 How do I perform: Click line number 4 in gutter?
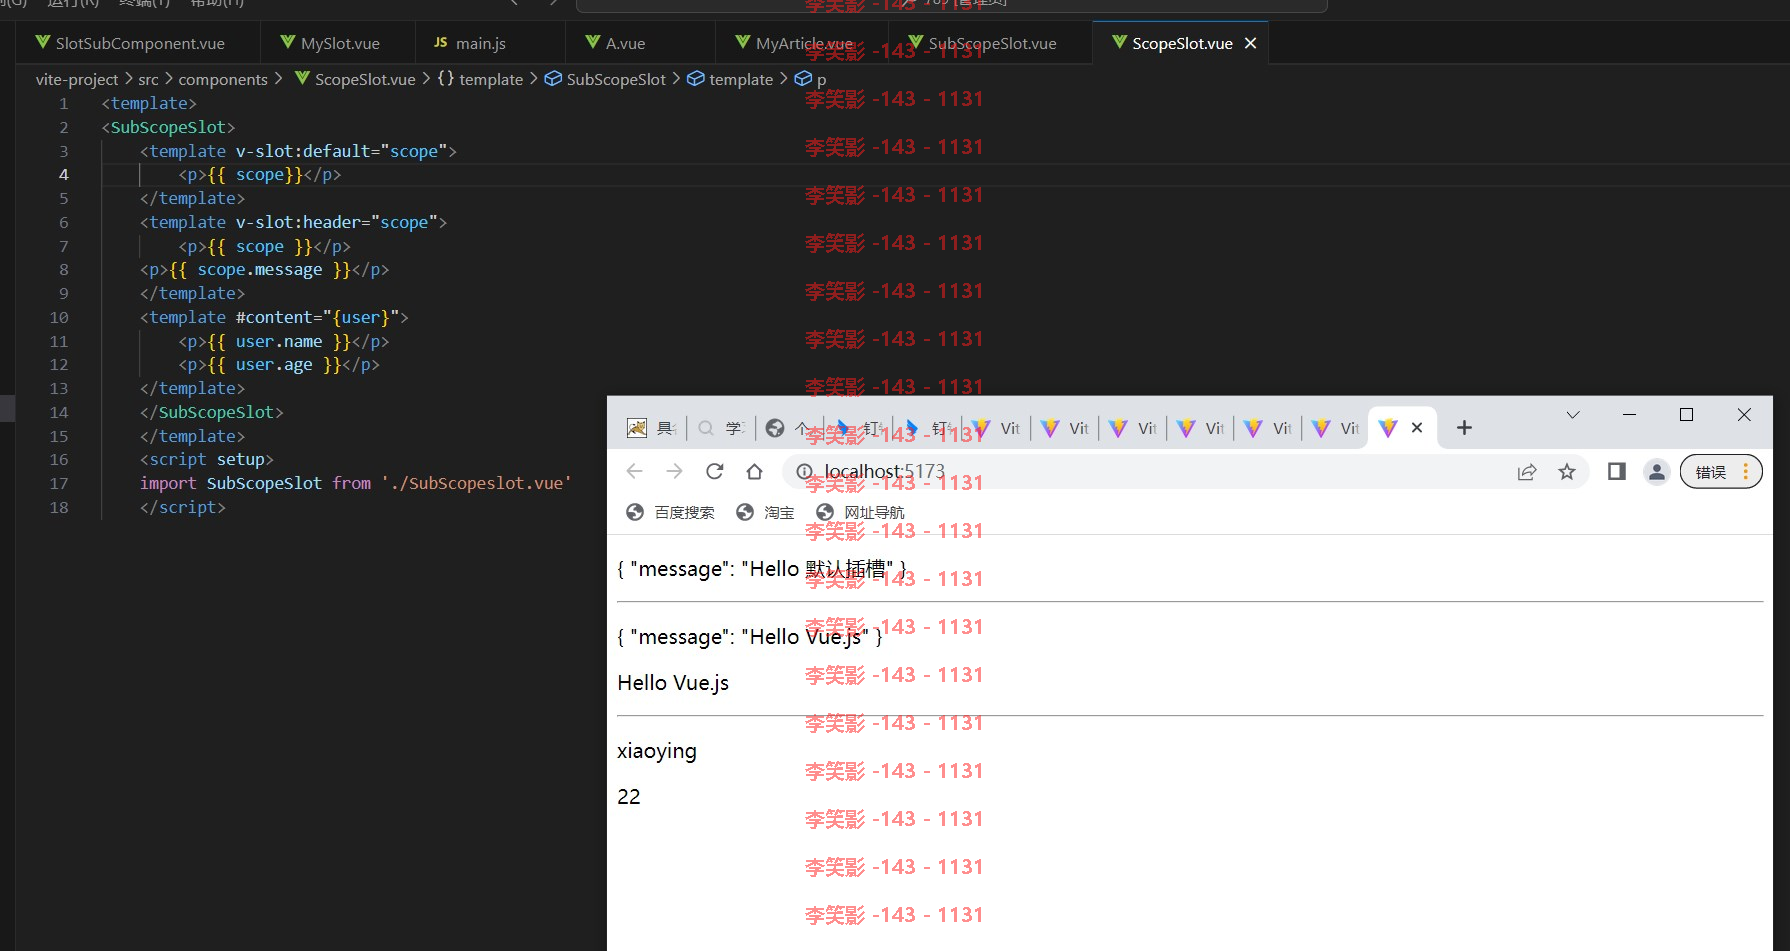coord(63,175)
